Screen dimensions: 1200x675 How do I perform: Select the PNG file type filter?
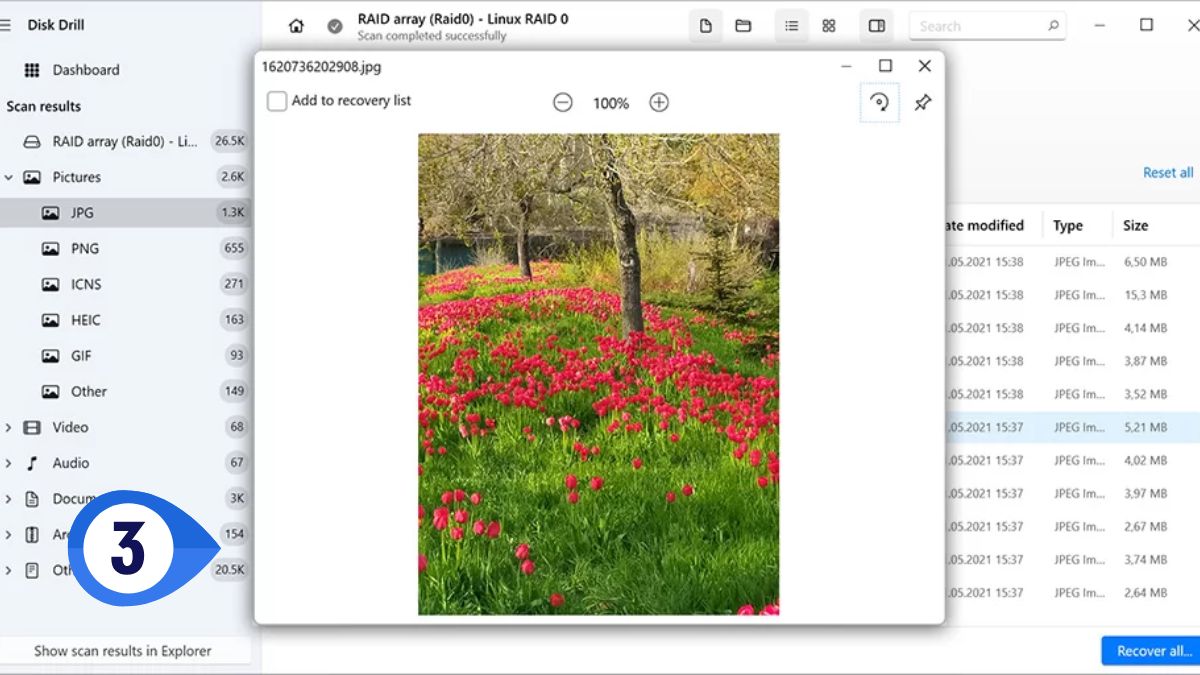(125, 248)
